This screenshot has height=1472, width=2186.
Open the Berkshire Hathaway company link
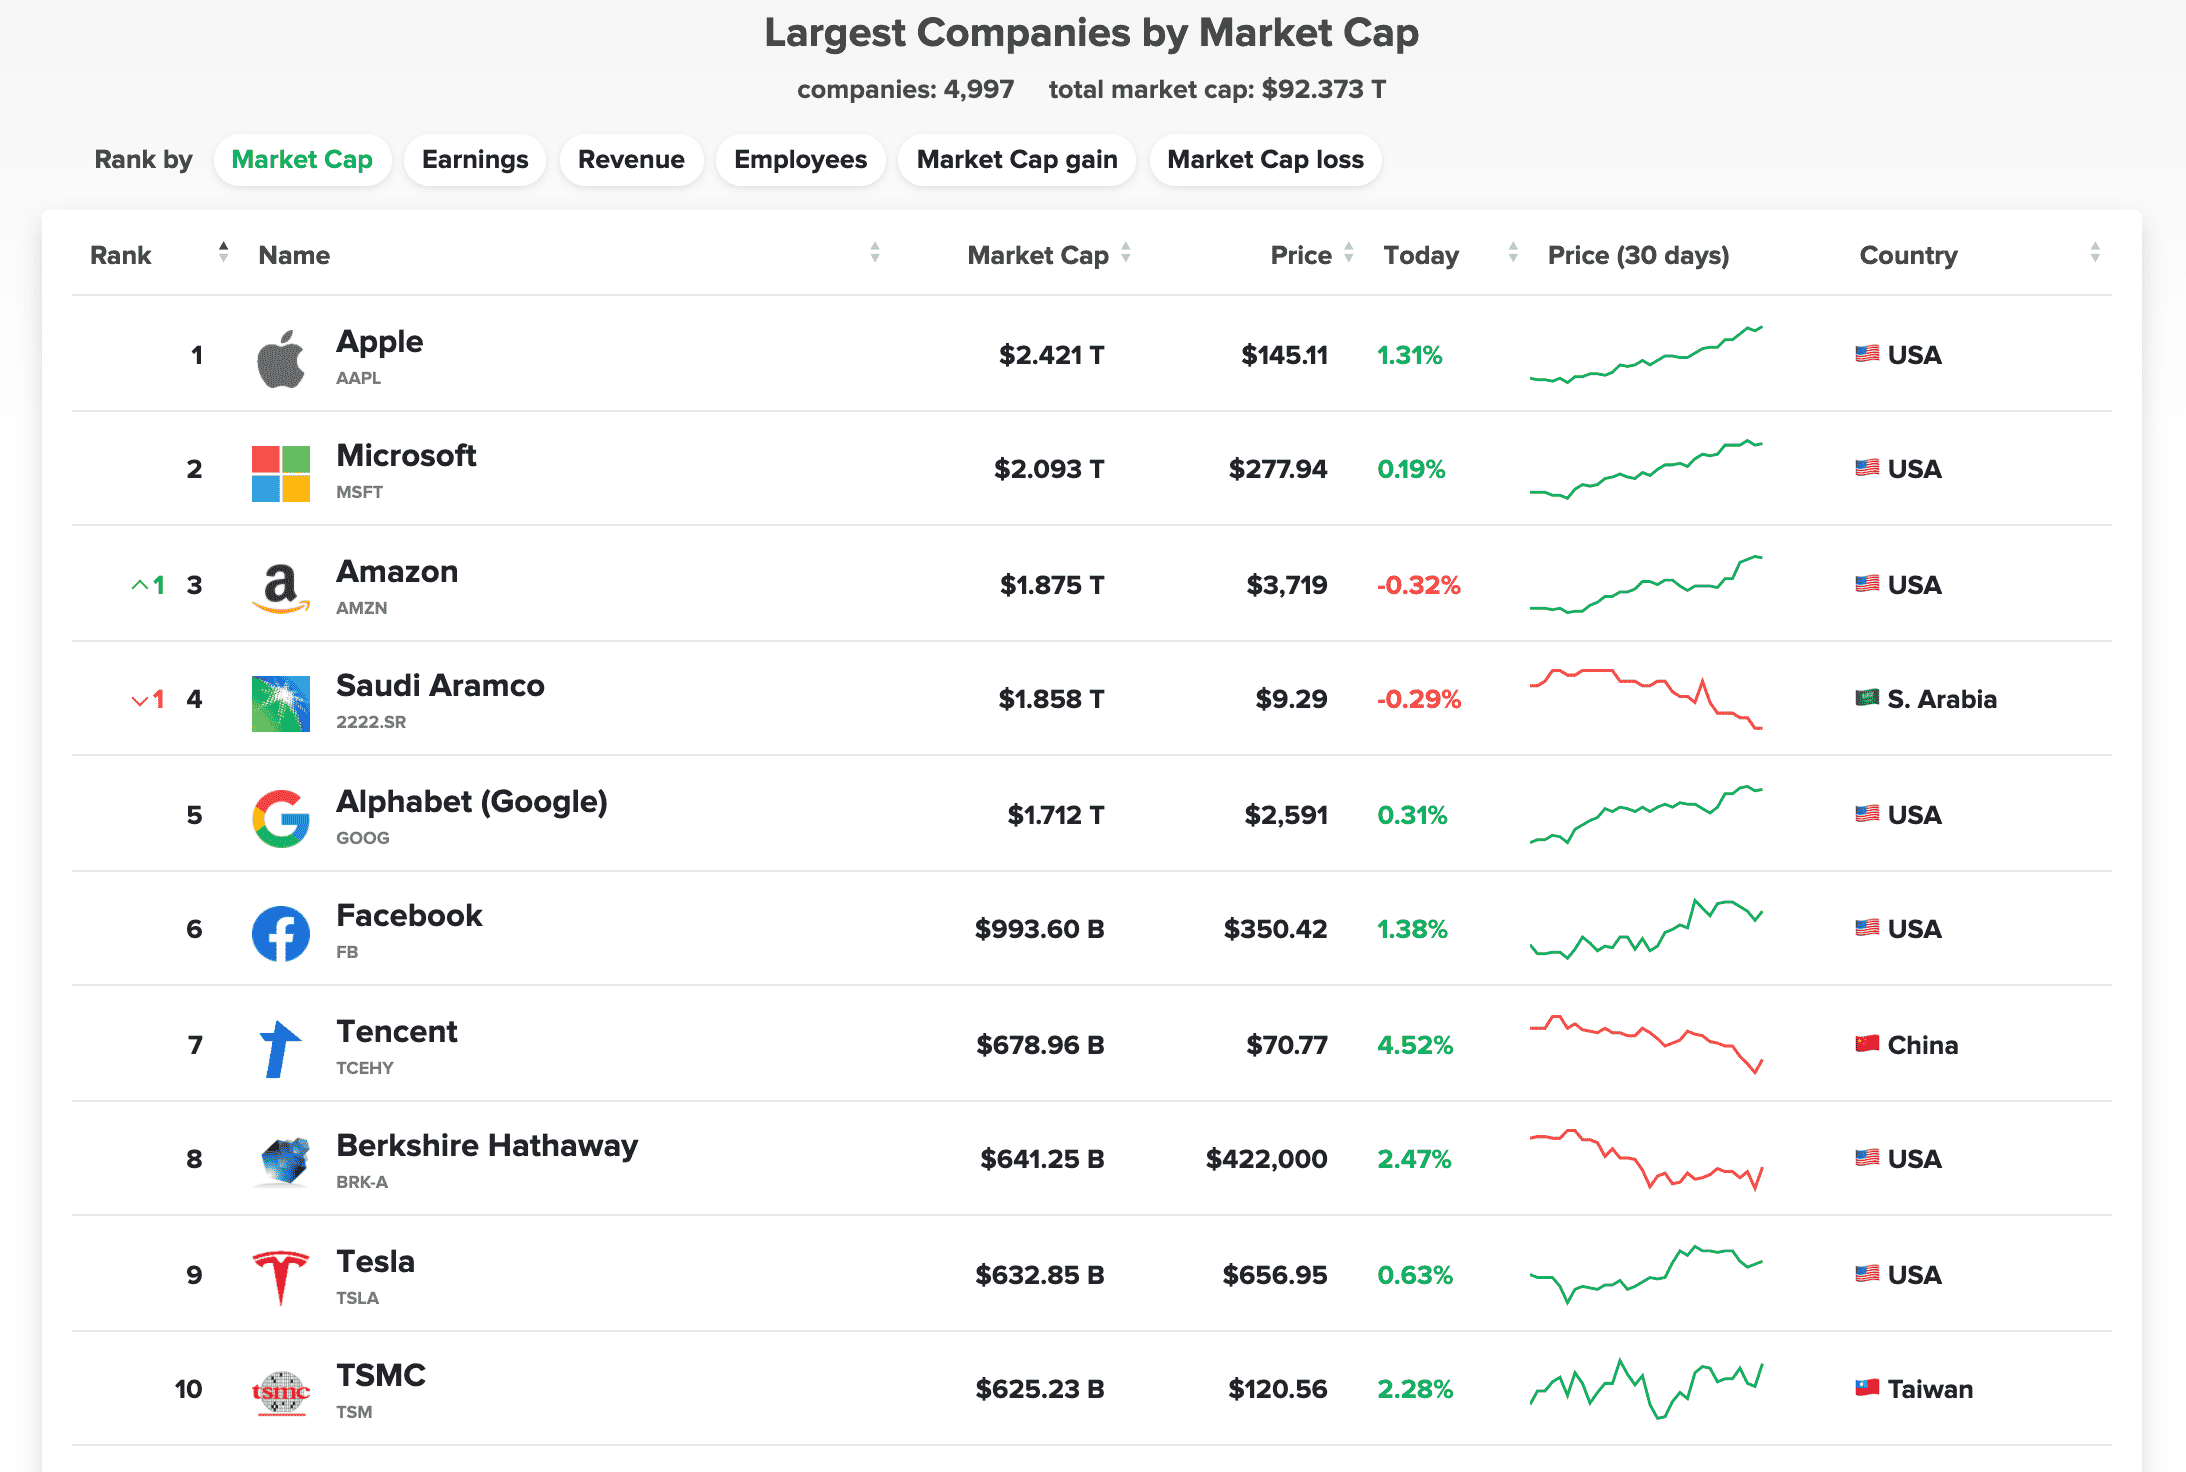pyautogui.click(x=487, y=1146)
